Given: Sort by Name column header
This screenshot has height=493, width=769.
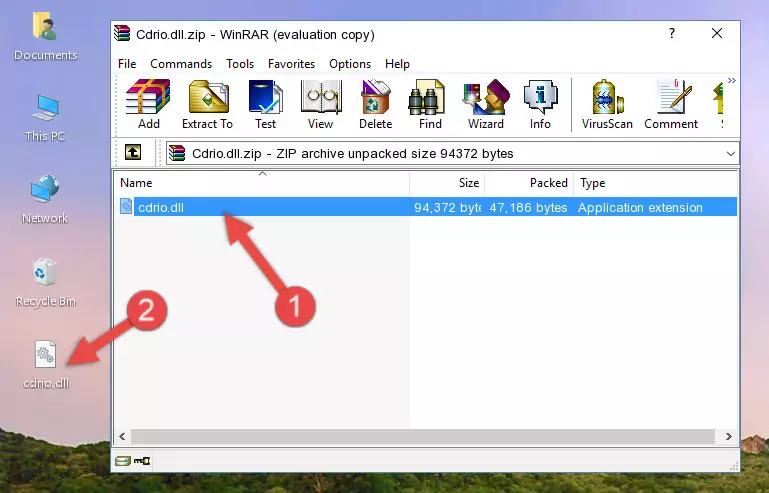Looking at the screenshot, I should tap(262, 183).
